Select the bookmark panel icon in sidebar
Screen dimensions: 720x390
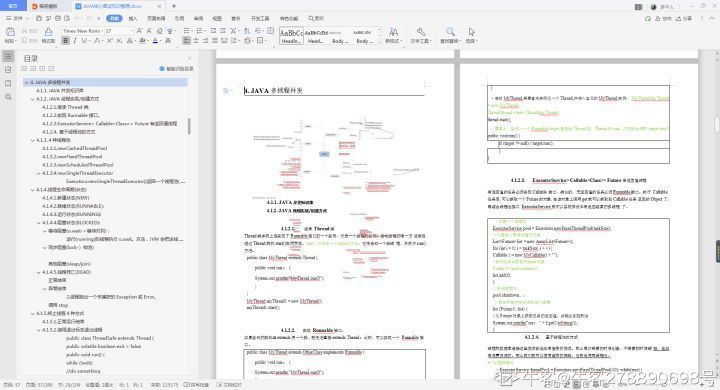8,83
